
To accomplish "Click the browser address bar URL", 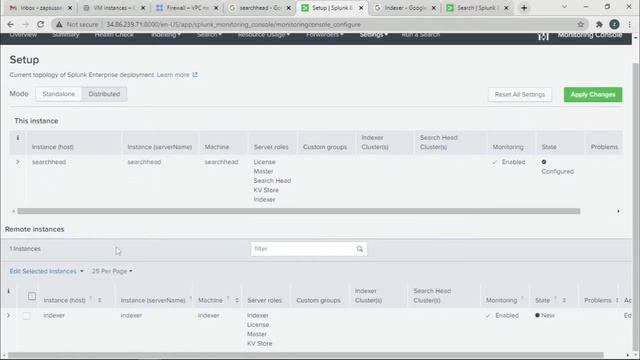I will [x=233, y=24].
